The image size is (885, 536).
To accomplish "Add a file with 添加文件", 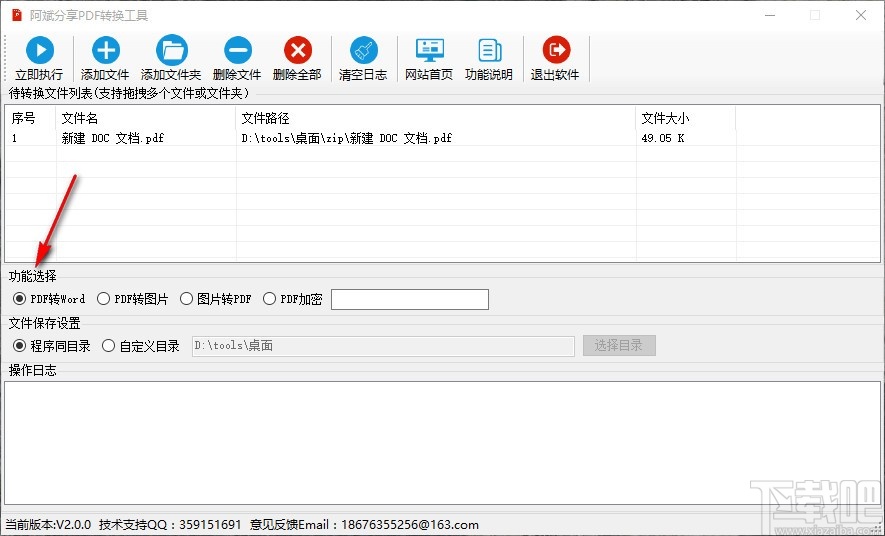I will [105, 59].
